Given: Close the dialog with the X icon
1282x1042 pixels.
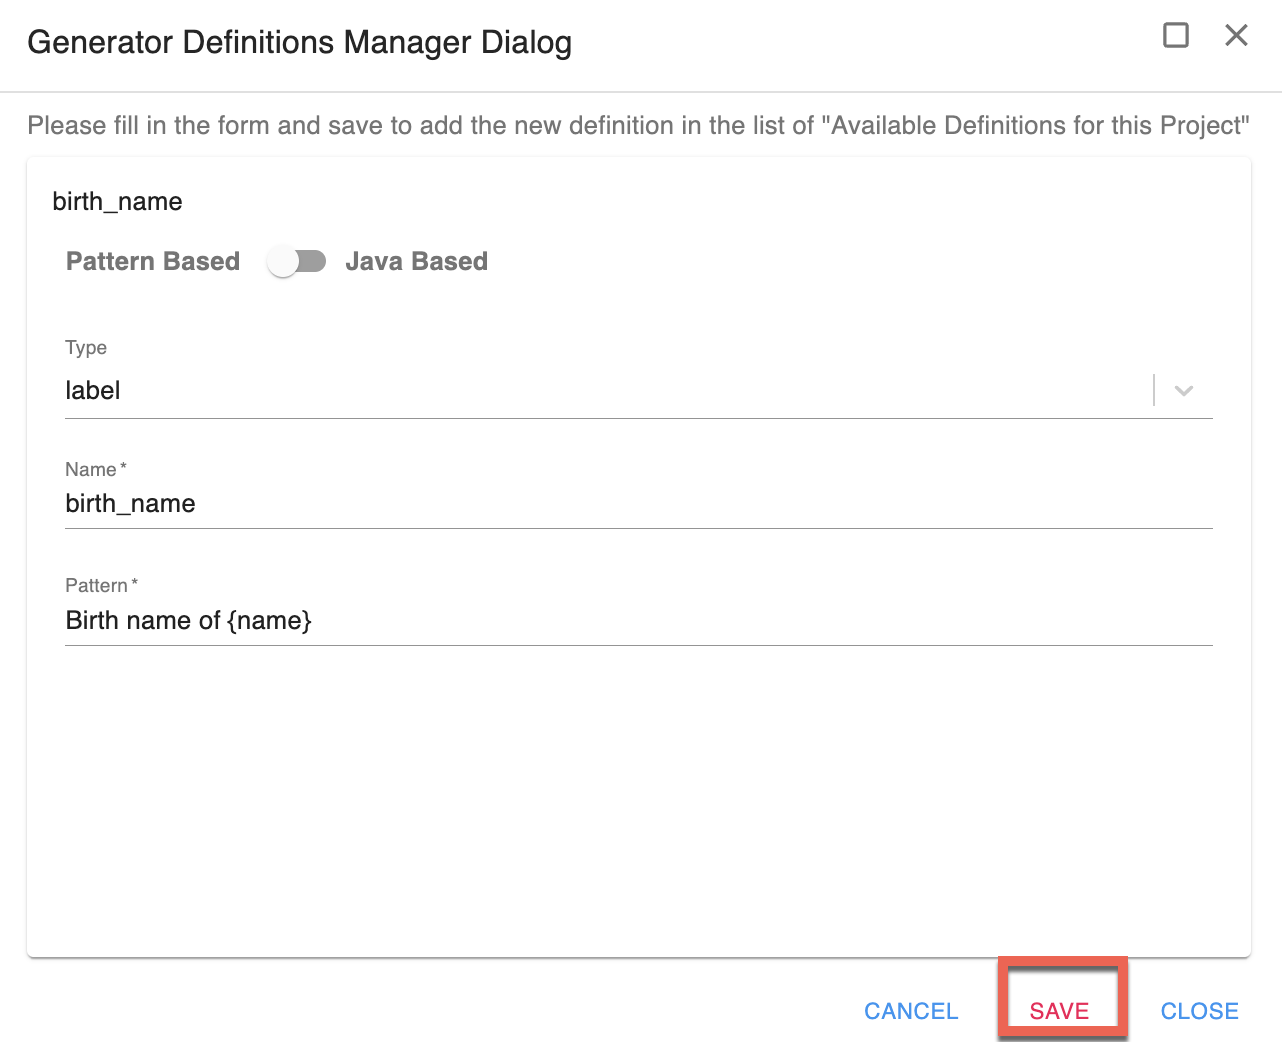Looking at the screenshot, I should 1236,36.
